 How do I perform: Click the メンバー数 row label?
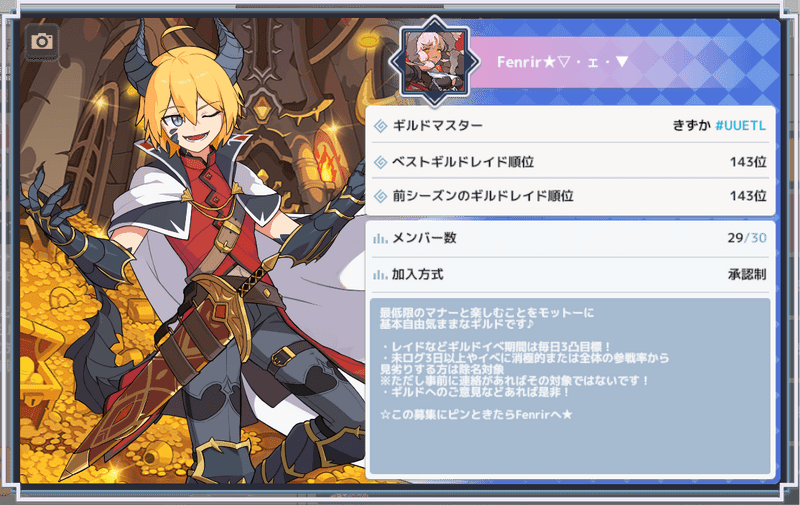point(424,238)
